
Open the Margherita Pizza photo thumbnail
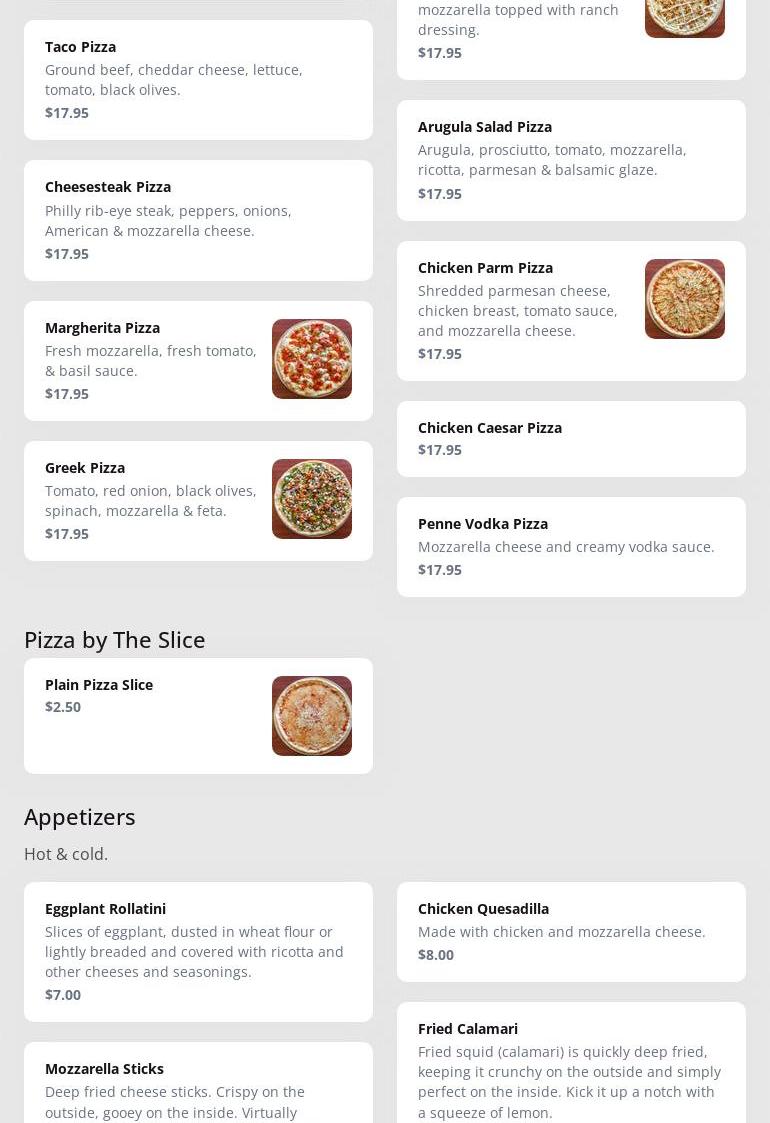[312, 359]
